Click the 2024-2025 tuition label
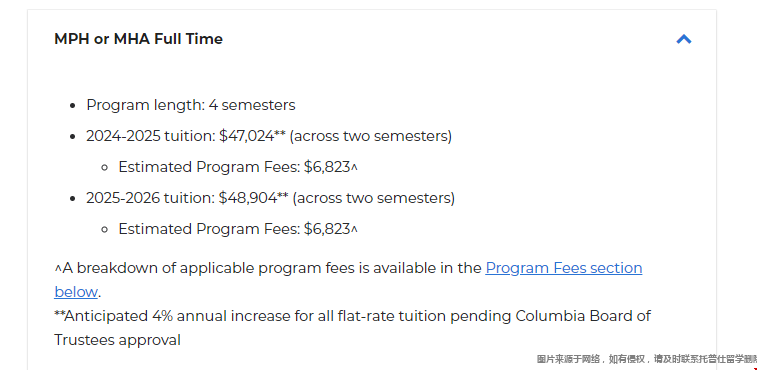Screen dimensions: 757x370 coord(151,136)
